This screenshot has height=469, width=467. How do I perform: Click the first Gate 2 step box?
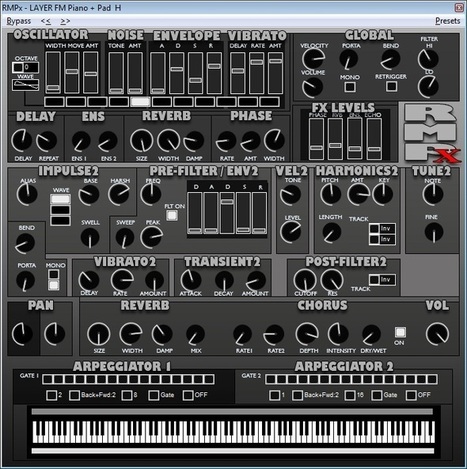(x=270, y=379)
